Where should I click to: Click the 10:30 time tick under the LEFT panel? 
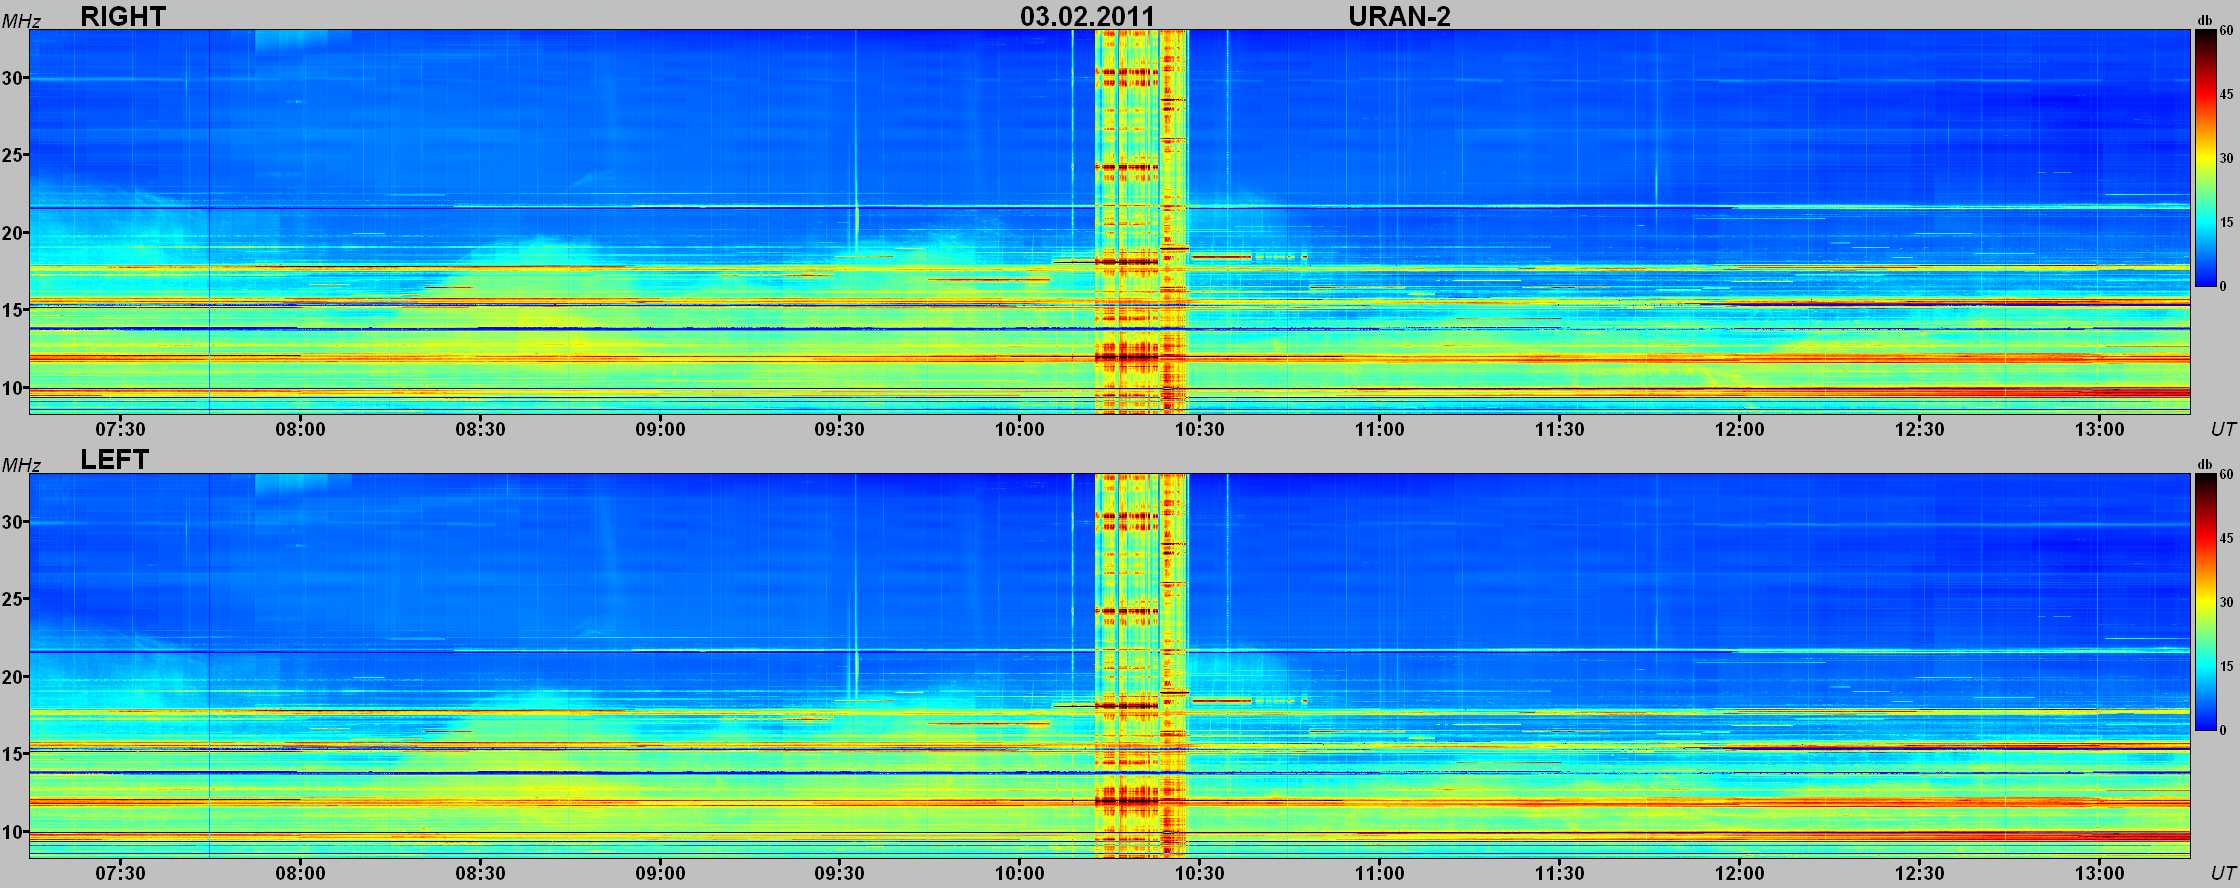pos(1200,874)
